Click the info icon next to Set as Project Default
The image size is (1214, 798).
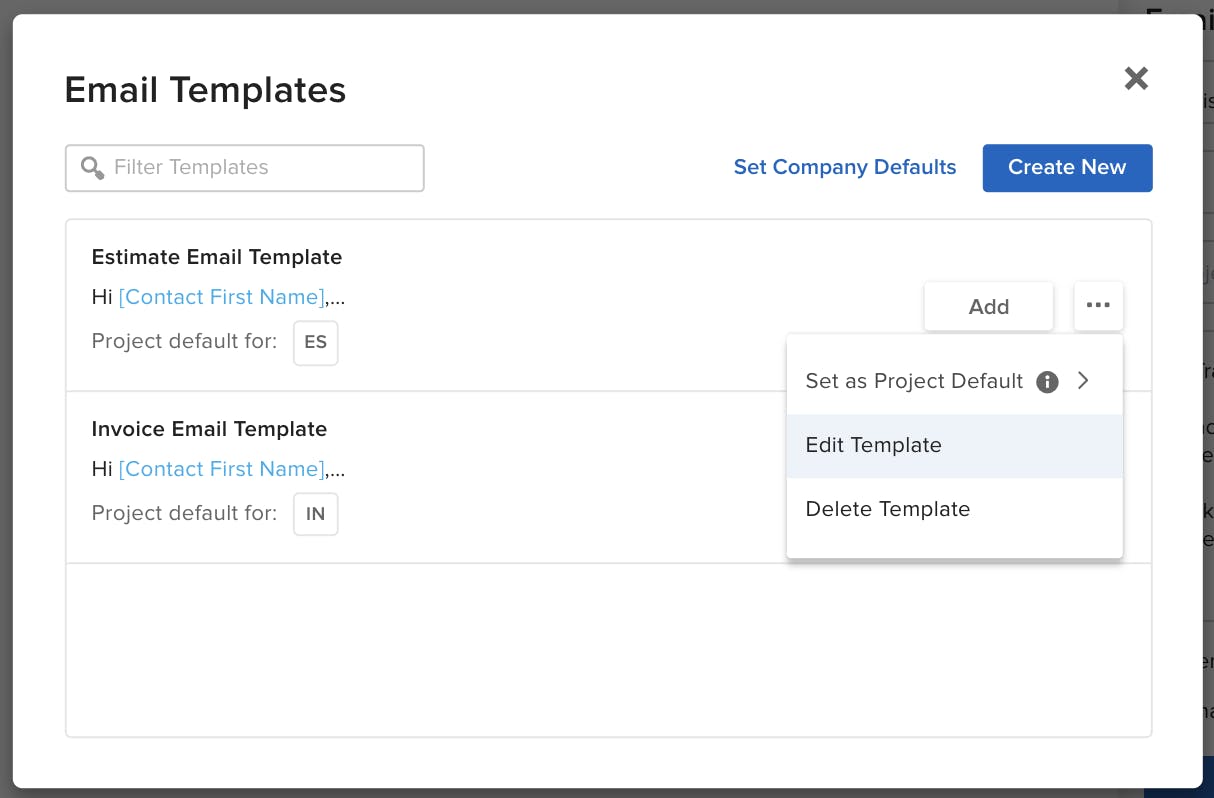click(1046, 381)
